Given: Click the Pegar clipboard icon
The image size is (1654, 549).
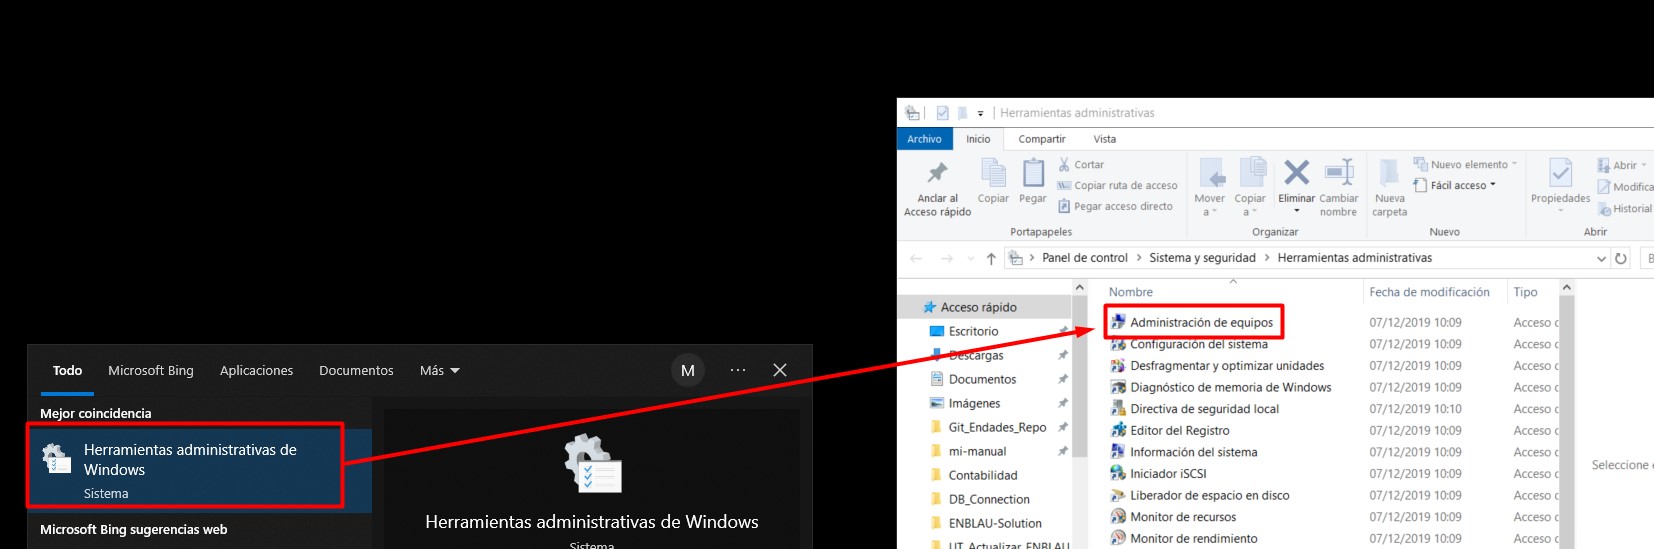Looking at the screenshot, I should coord(1033,173).
